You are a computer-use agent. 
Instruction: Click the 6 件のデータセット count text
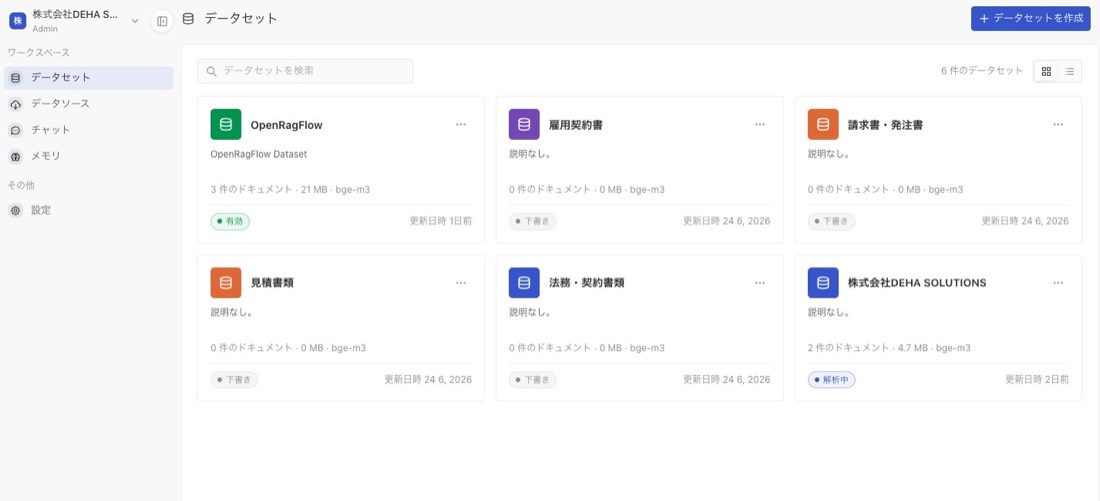(x=982, y=71)
